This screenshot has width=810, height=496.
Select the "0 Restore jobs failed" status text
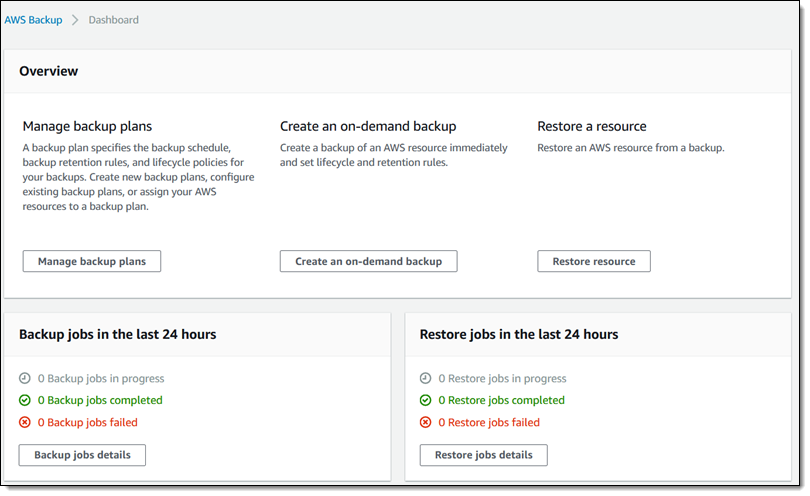pos(489,423)
